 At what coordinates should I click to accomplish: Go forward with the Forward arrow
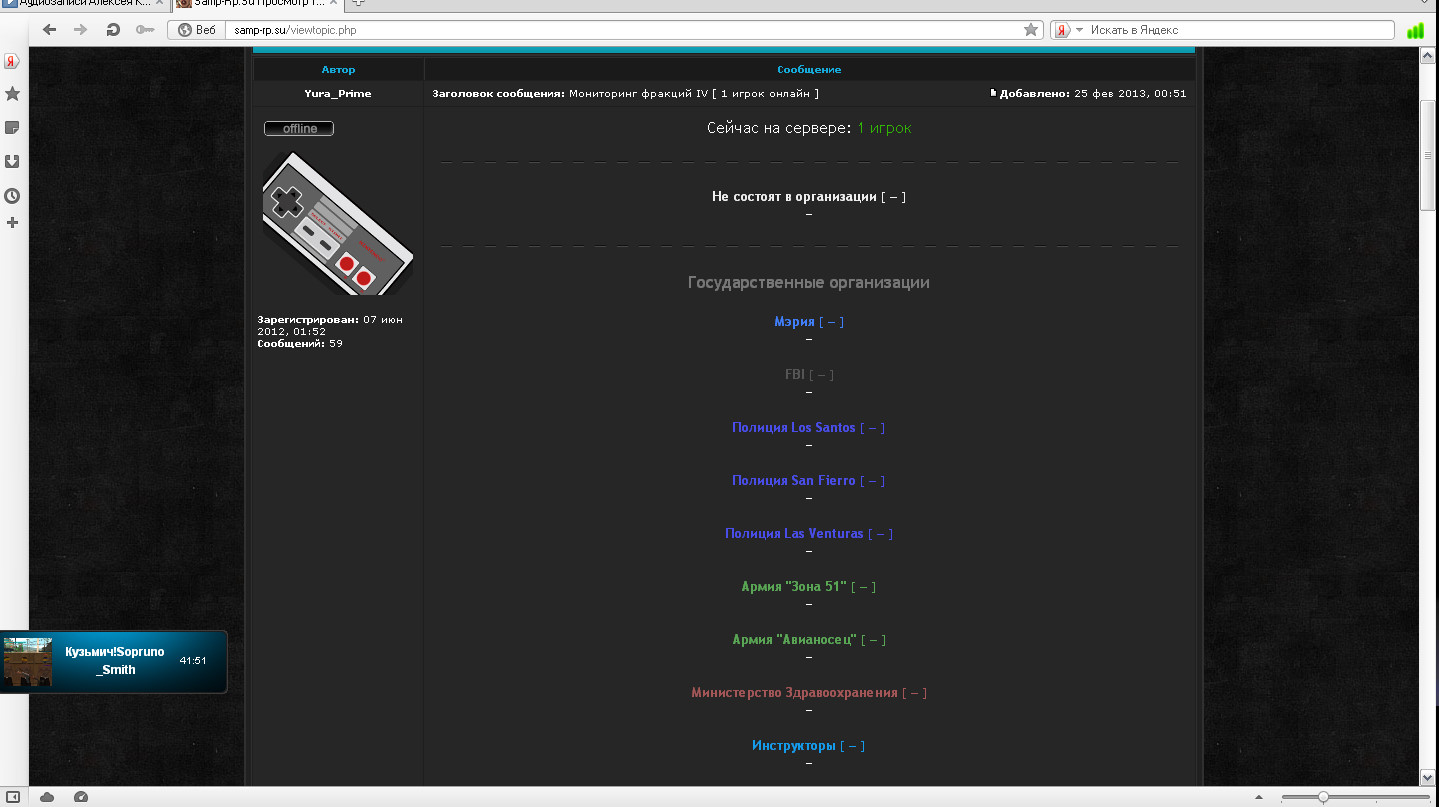pos(80,30)
